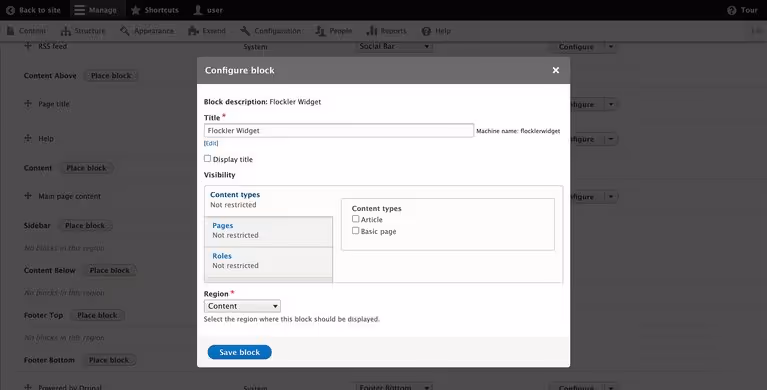Image resolution: width=767 pixels, height=390 pixels.
Task: Click the Content page icon in admin menu
Action: pos(11,31)
